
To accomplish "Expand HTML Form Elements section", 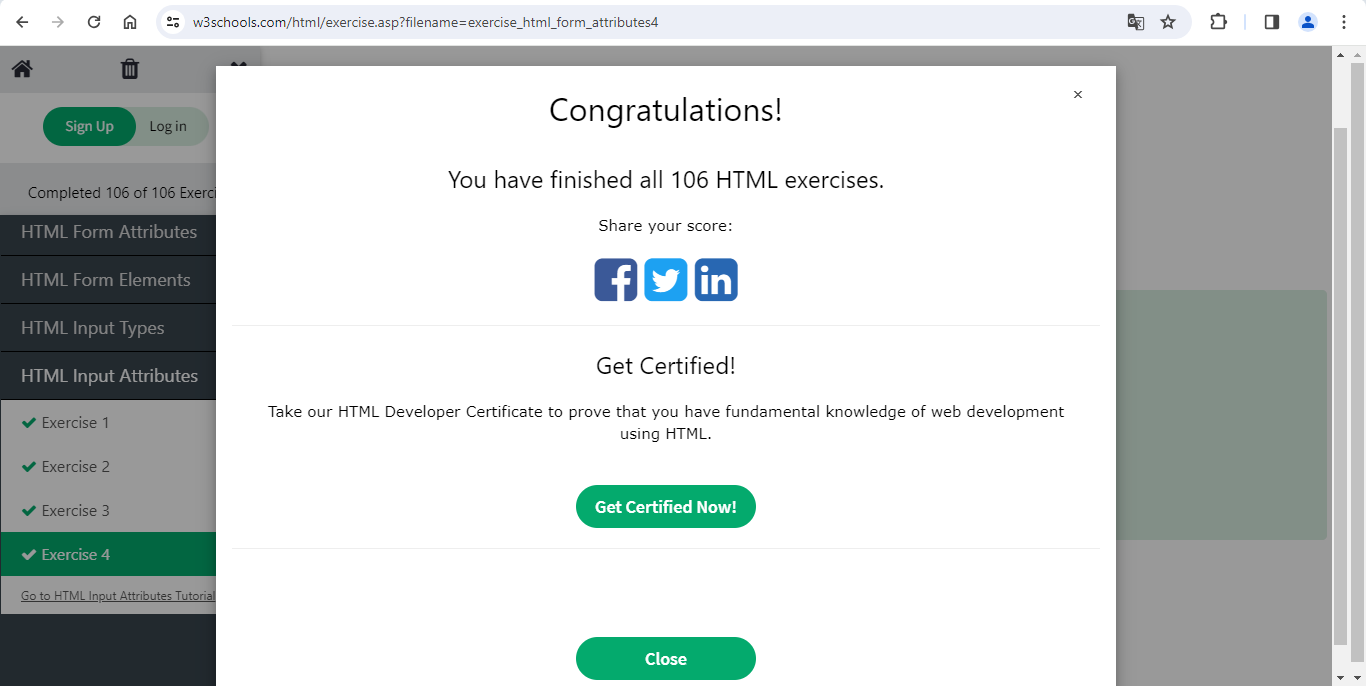I will (x=105, y=280).
